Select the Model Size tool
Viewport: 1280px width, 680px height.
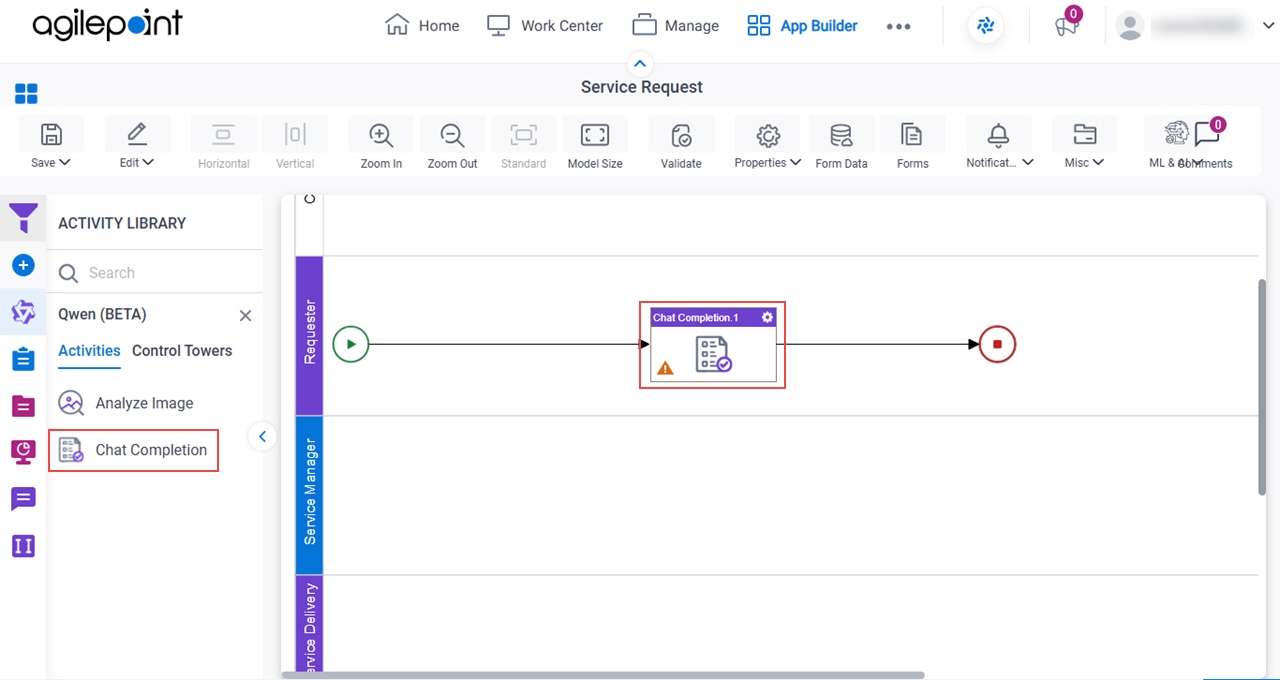pyautogui.click(x=595, y=135)
